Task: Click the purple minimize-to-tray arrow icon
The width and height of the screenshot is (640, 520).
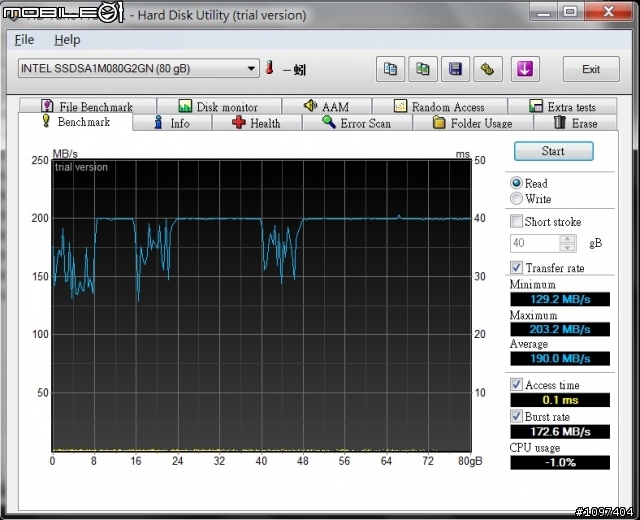Action: pyautogui.click(x=525, y=69)
